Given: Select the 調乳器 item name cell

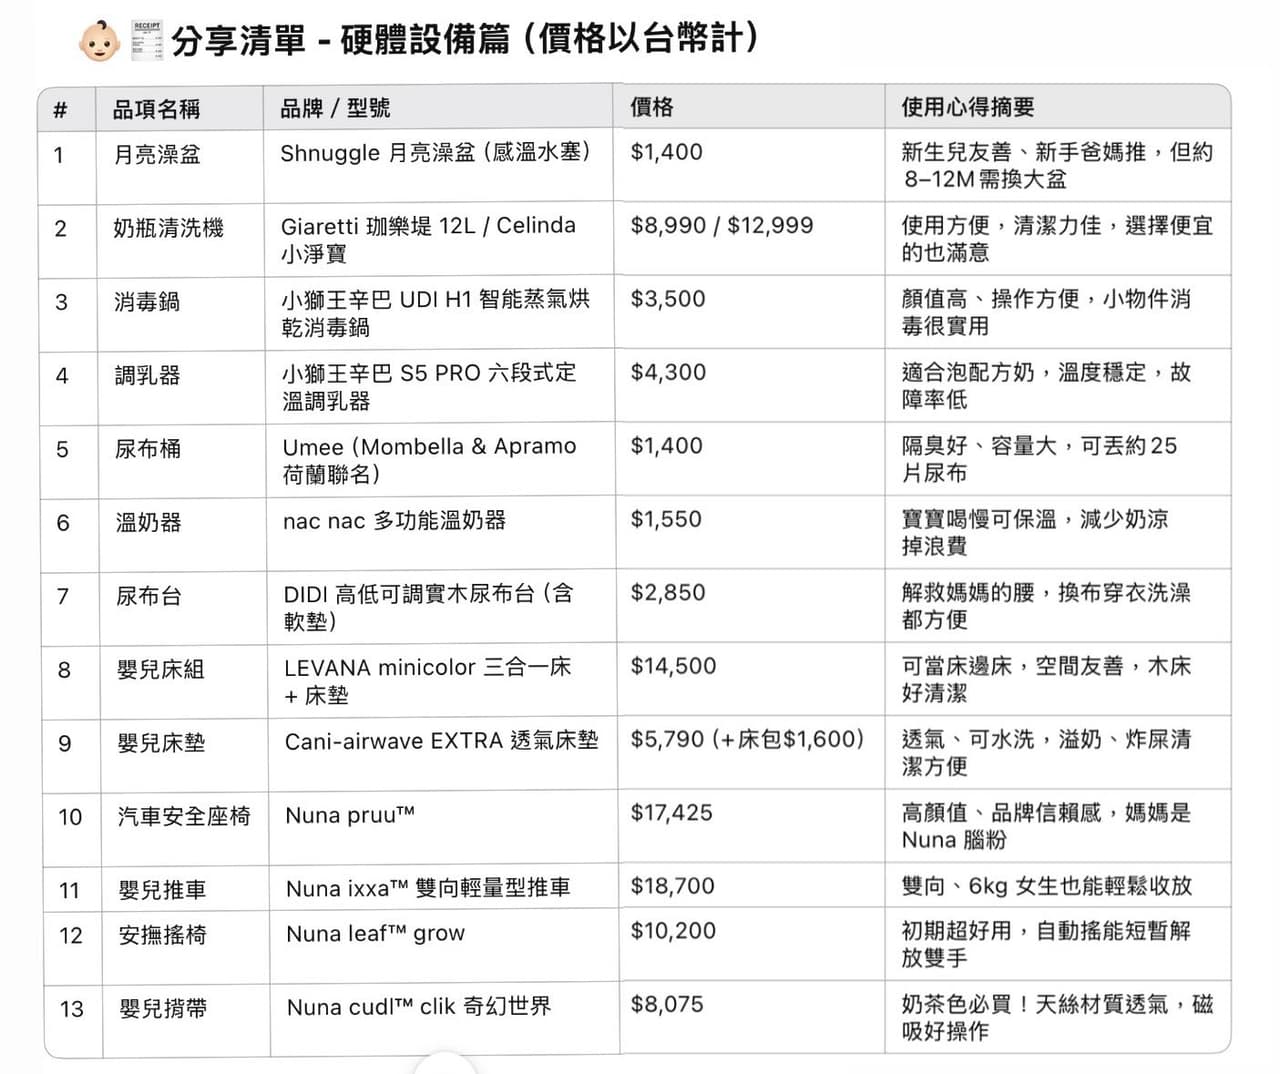Looking at the screenshot, I should pos(147,375).
